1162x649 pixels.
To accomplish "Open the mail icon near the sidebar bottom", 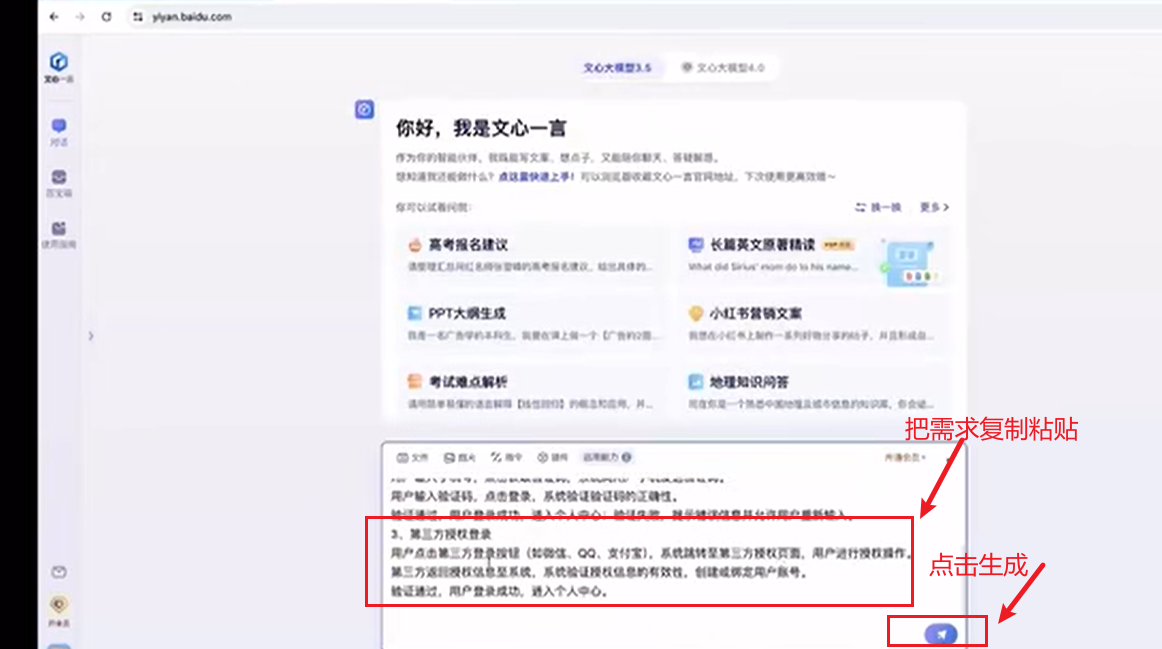I will point(59,572).
